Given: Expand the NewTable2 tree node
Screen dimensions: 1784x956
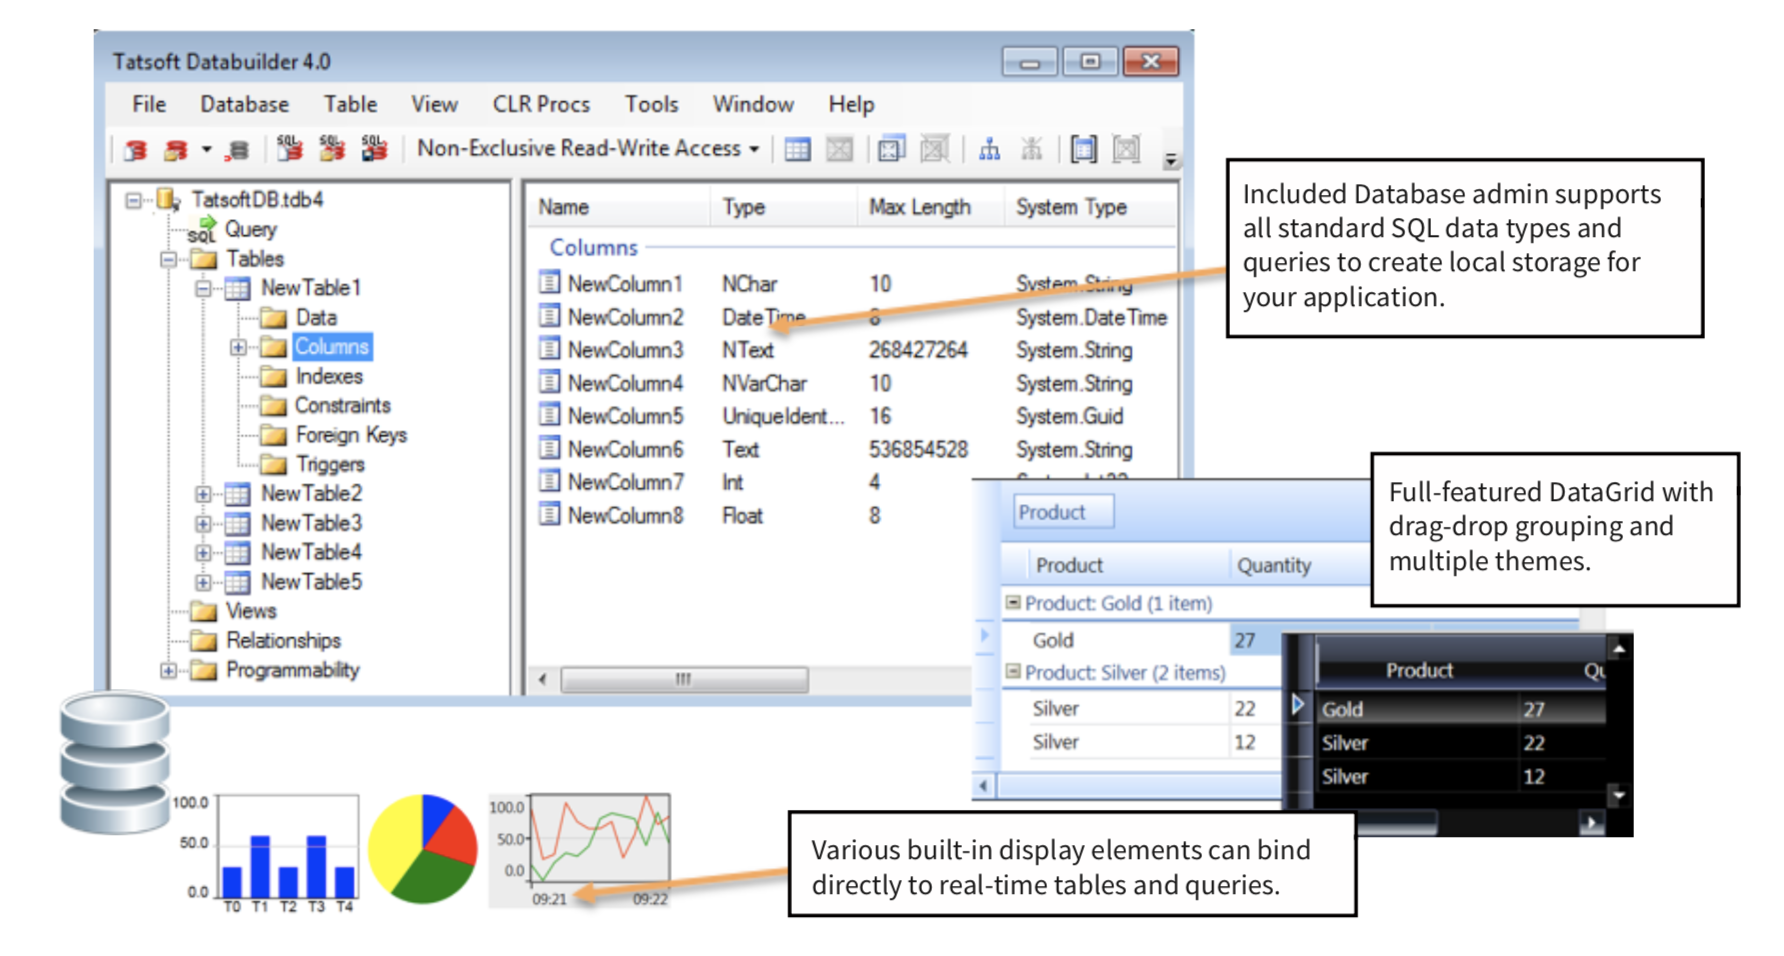Looking at the screenshot, I should pos(203,494).
